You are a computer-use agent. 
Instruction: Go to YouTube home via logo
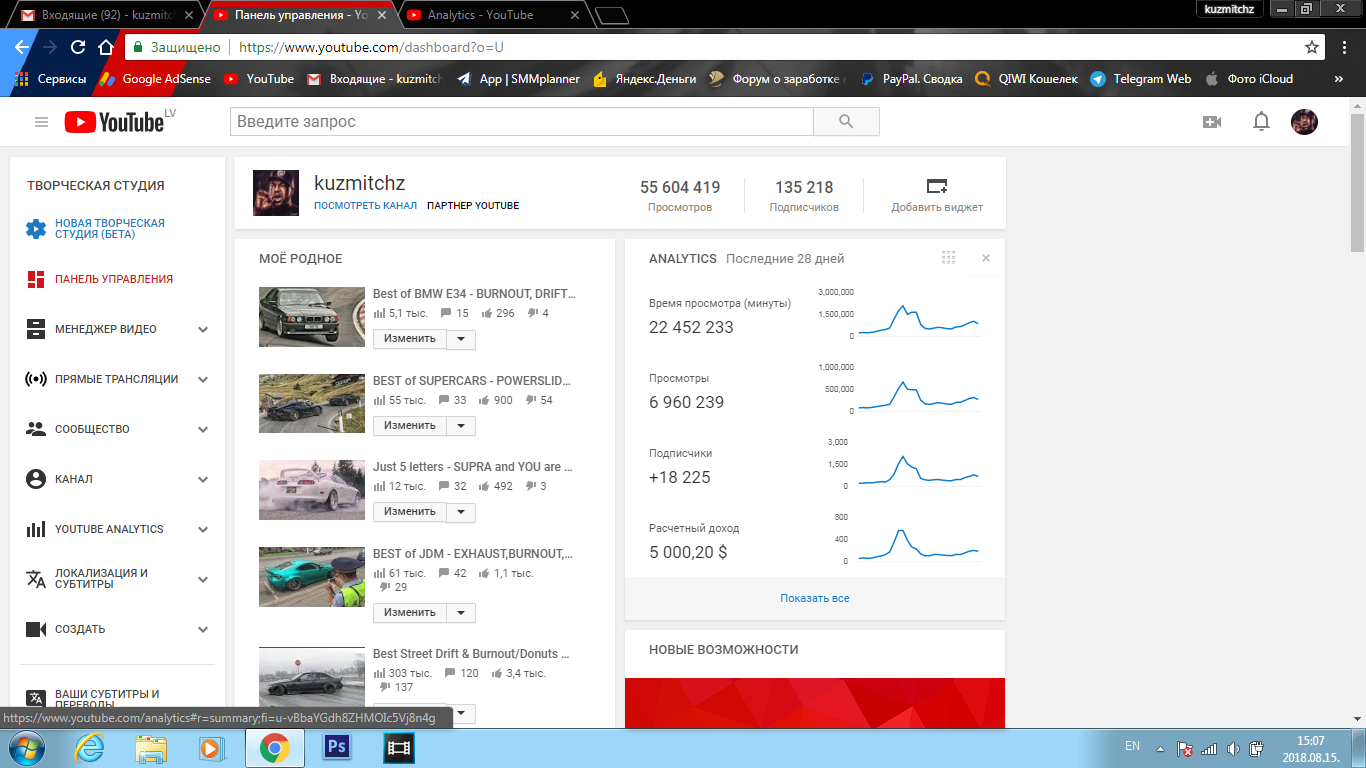(x=114, y=122)
